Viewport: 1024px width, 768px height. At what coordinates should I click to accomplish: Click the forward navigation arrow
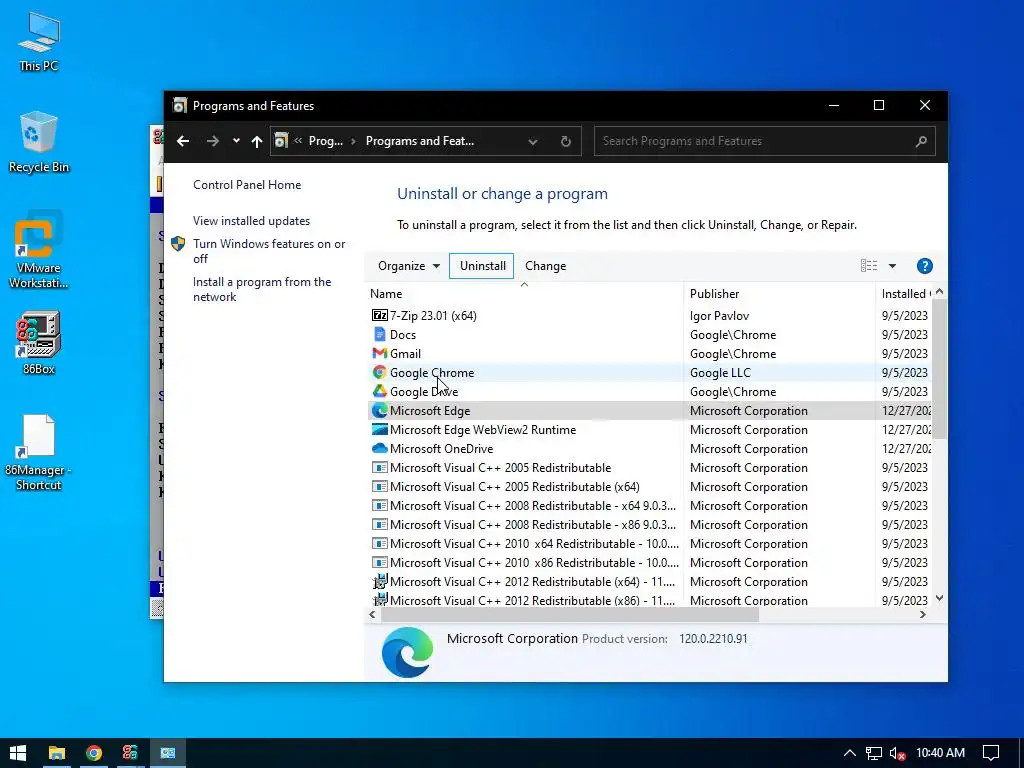(212, 141)
